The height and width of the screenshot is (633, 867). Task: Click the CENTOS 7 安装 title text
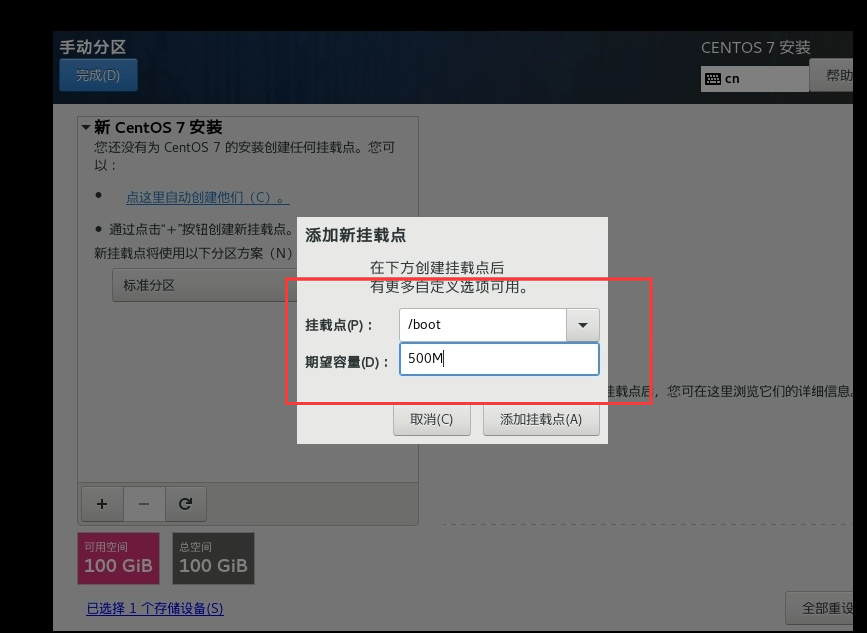coord(756,48)
